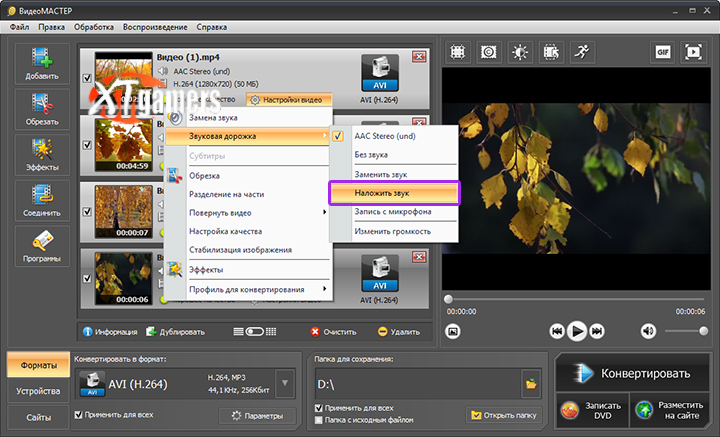Open the Эффекты tool in sidebar
Viewport: 720px width, 437px height.
42,155
